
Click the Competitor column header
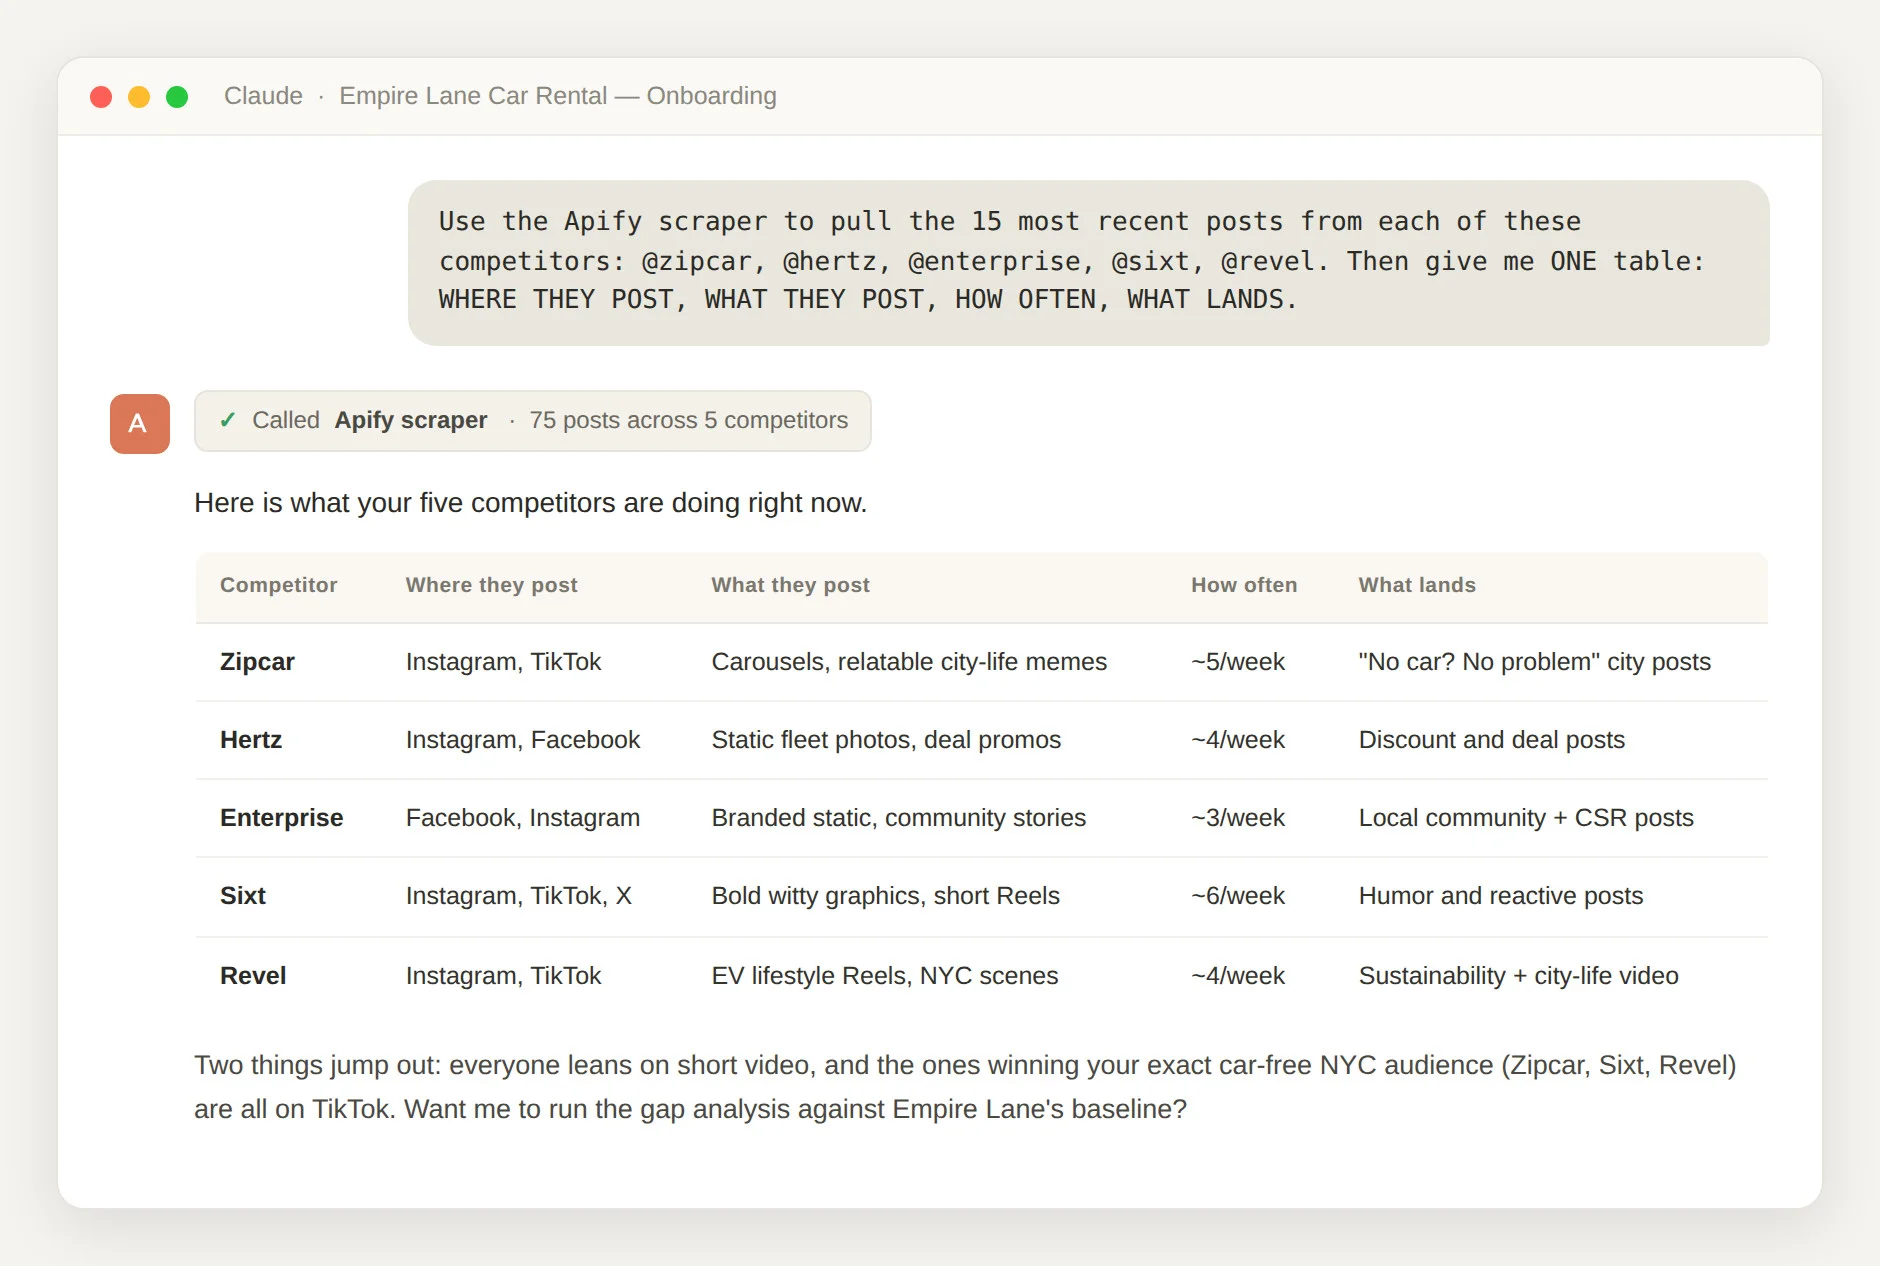coord(279,585)
